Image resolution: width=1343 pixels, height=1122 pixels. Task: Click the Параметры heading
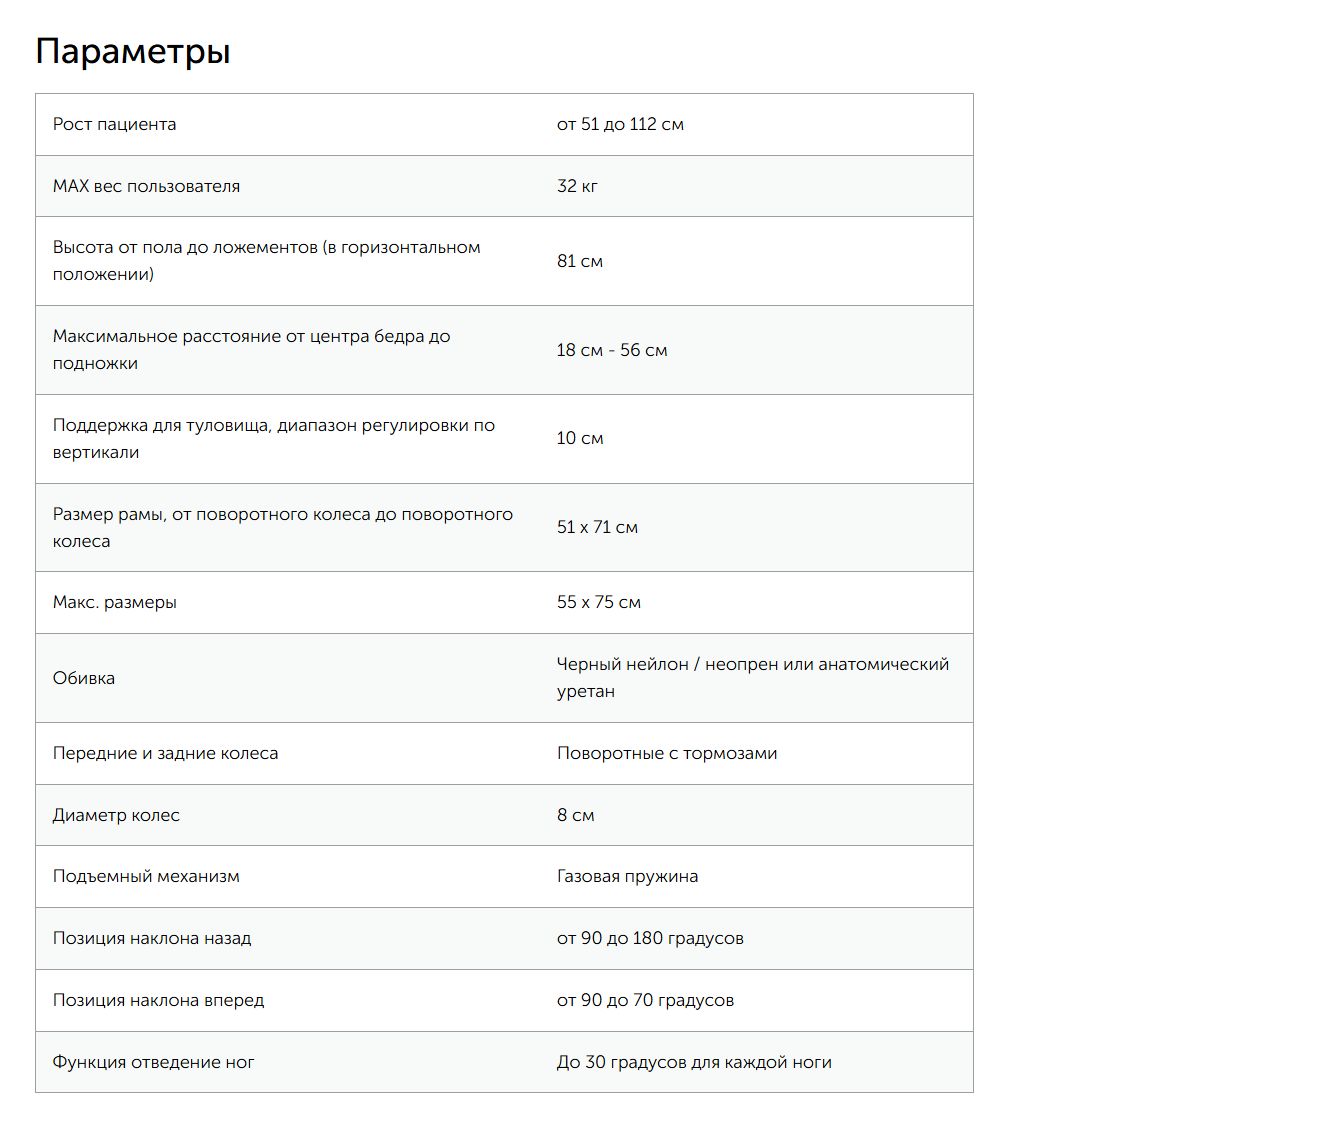pyautogui.click(x=133, y=51)
